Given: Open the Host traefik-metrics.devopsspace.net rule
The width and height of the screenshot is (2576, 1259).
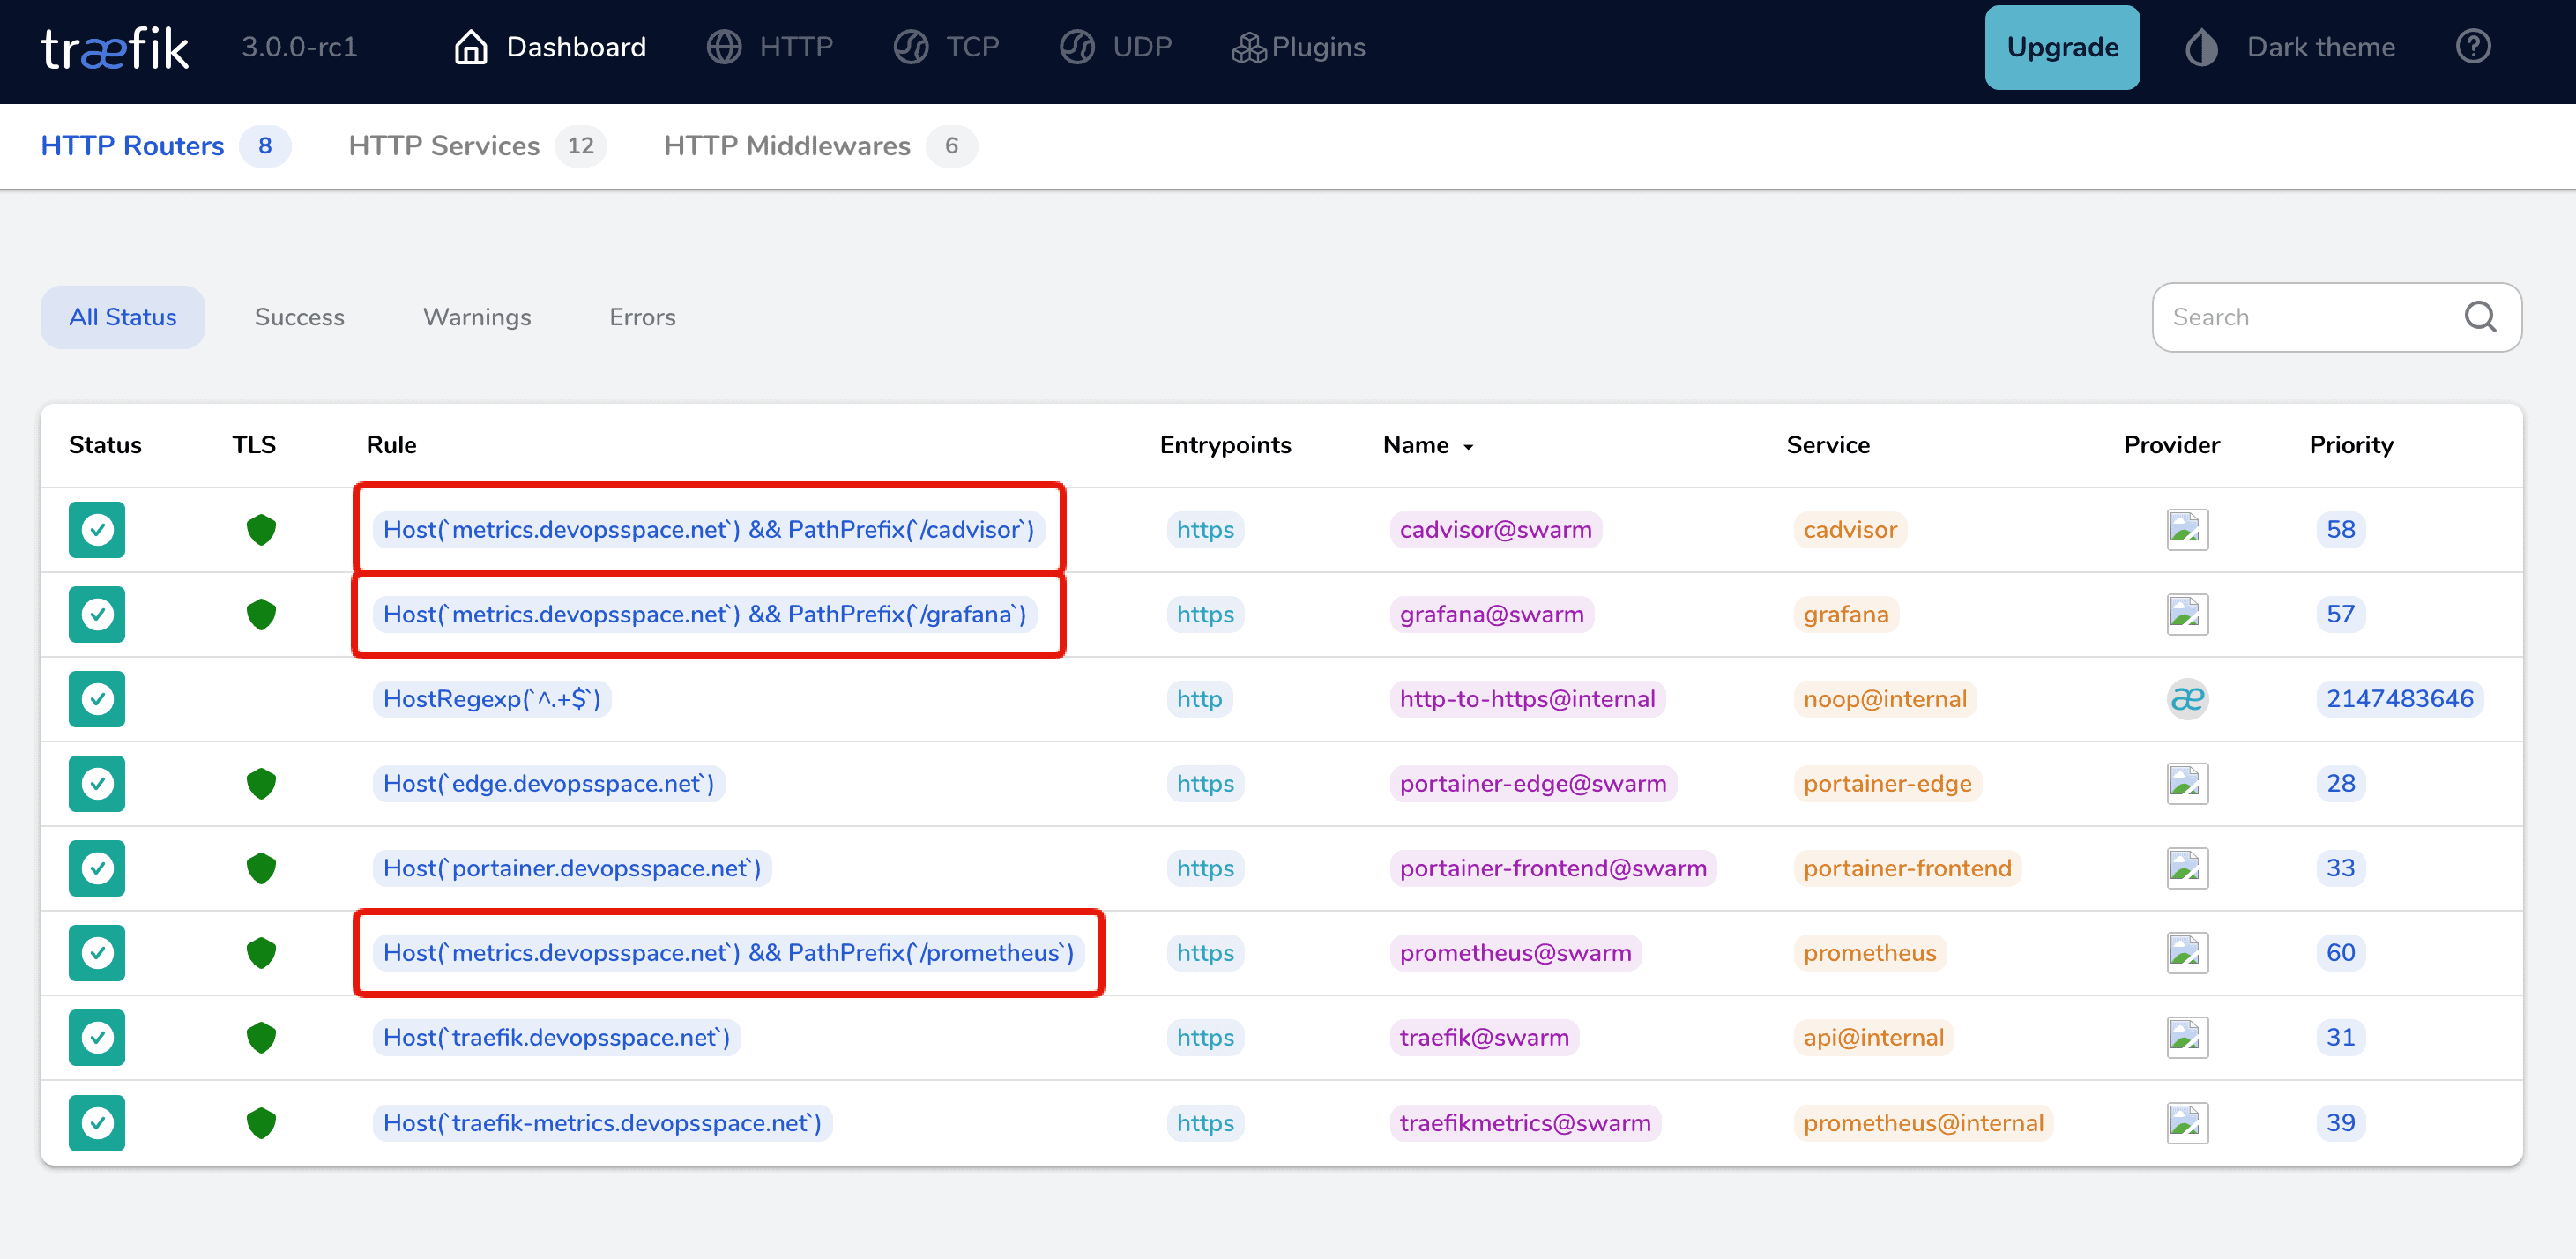Looking at the screenshot, I should (x=602, y=1123).
